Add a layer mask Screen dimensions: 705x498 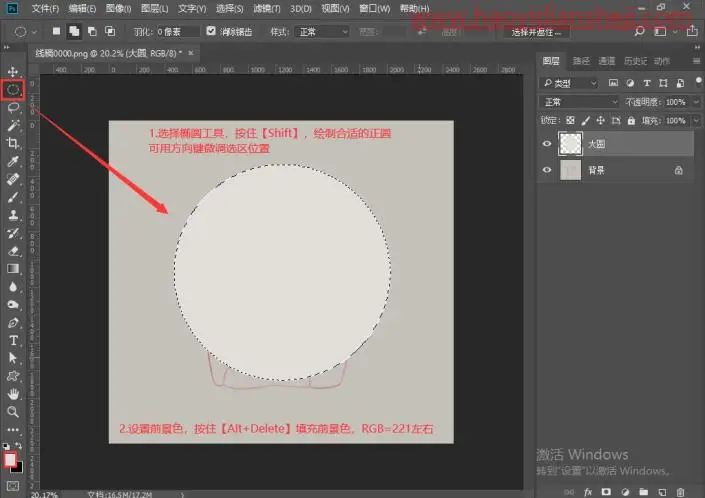coord(606,492)
